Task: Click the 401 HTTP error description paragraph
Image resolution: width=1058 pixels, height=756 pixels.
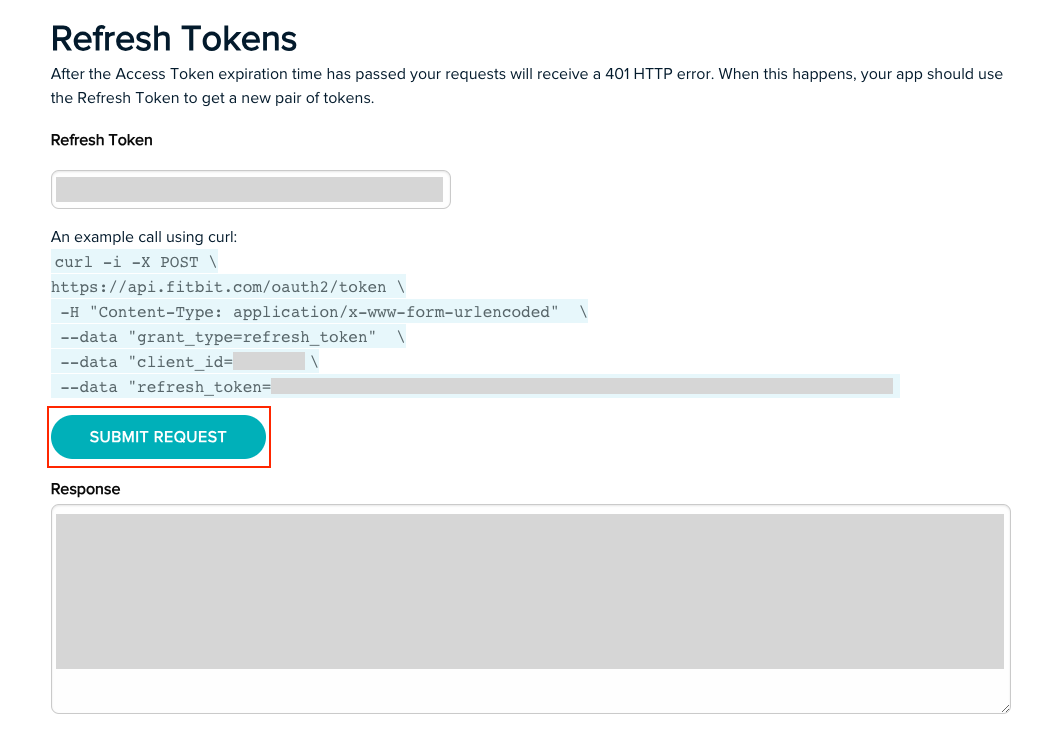Action: pyautogui.click(x=525, y=85)
